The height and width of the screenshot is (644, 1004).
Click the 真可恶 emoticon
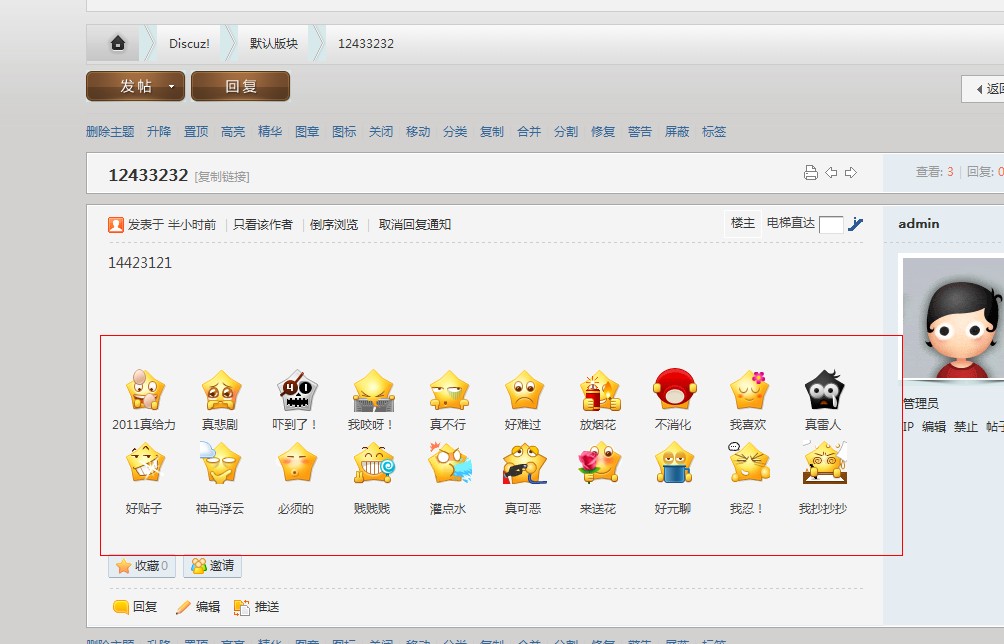coord(524,463)
